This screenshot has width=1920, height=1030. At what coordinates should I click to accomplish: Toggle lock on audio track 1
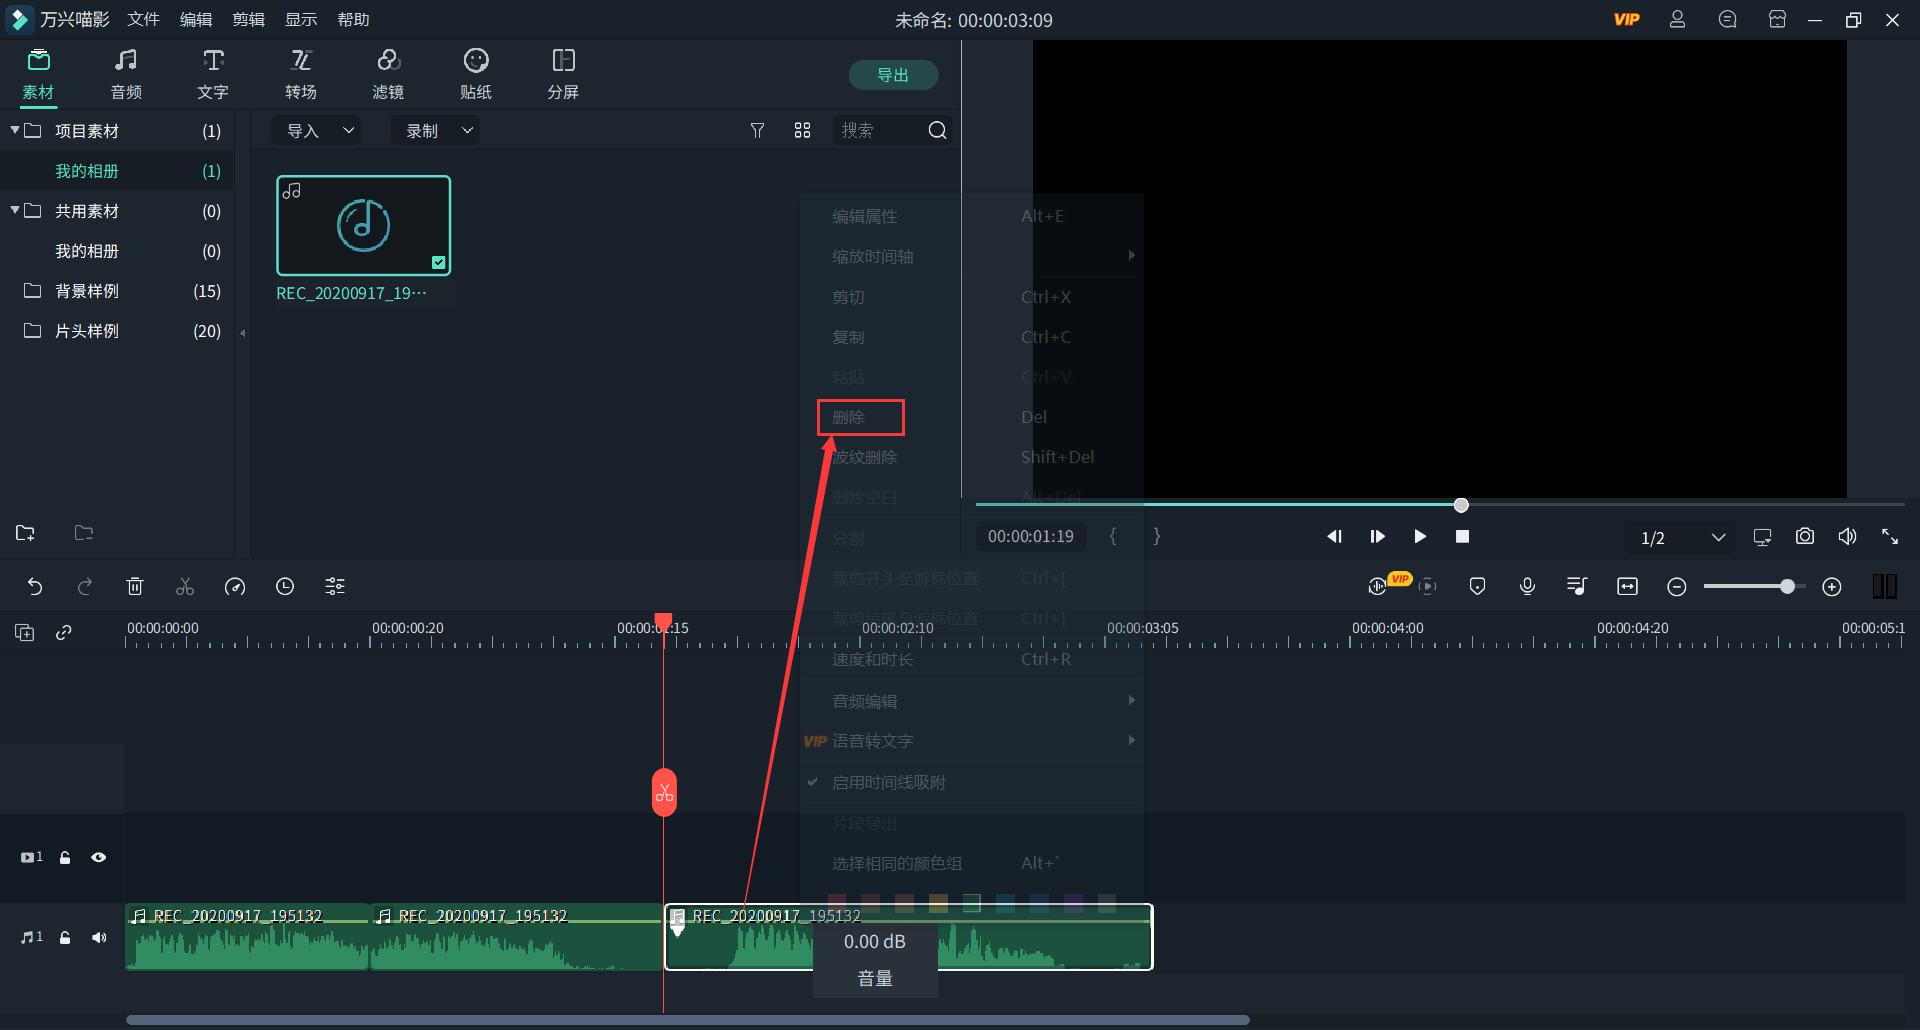pos(65,938)
